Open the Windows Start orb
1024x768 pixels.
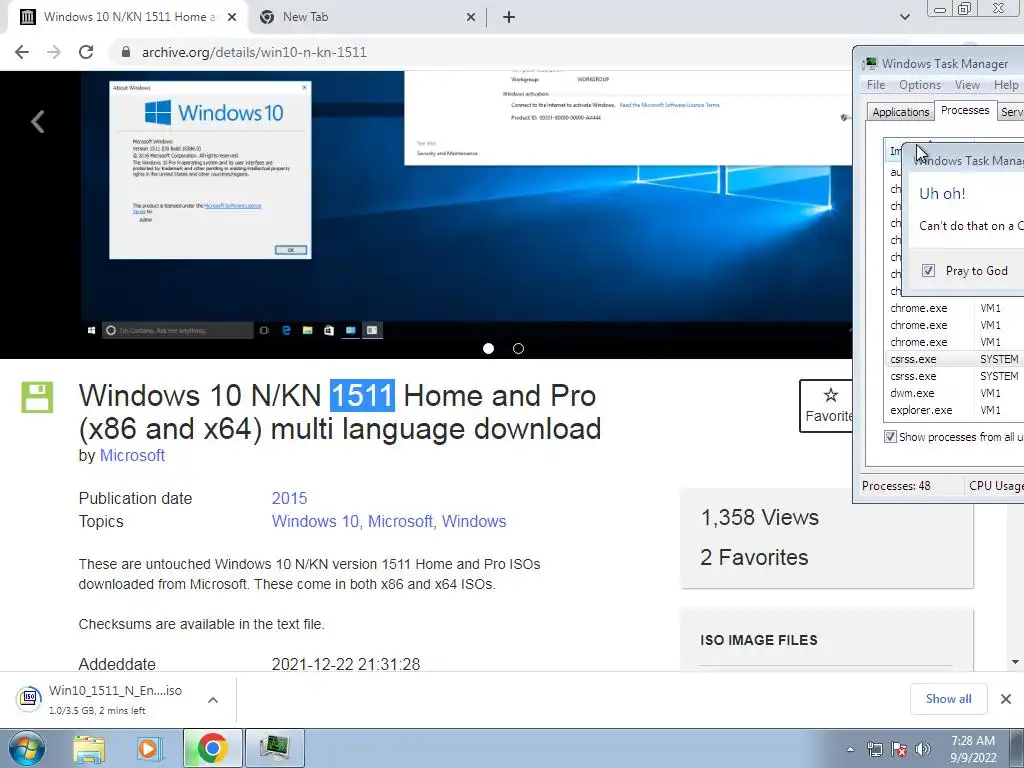coord(27,748)
